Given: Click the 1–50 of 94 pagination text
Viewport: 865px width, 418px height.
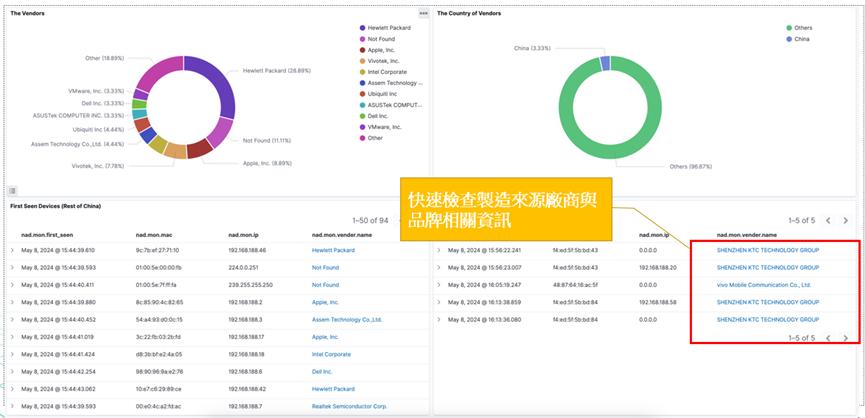Looking at the screenshot, I should point(370,221).
